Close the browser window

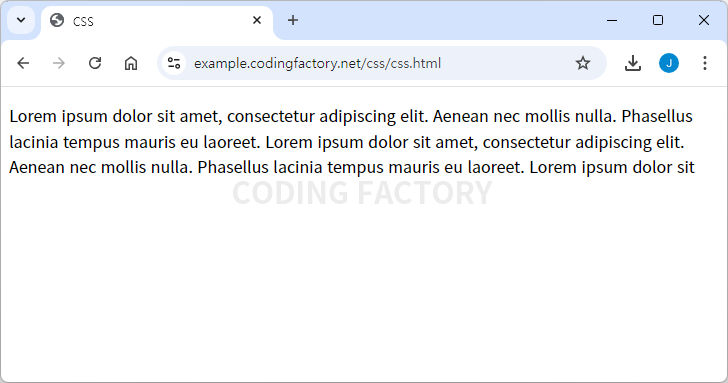704,20
